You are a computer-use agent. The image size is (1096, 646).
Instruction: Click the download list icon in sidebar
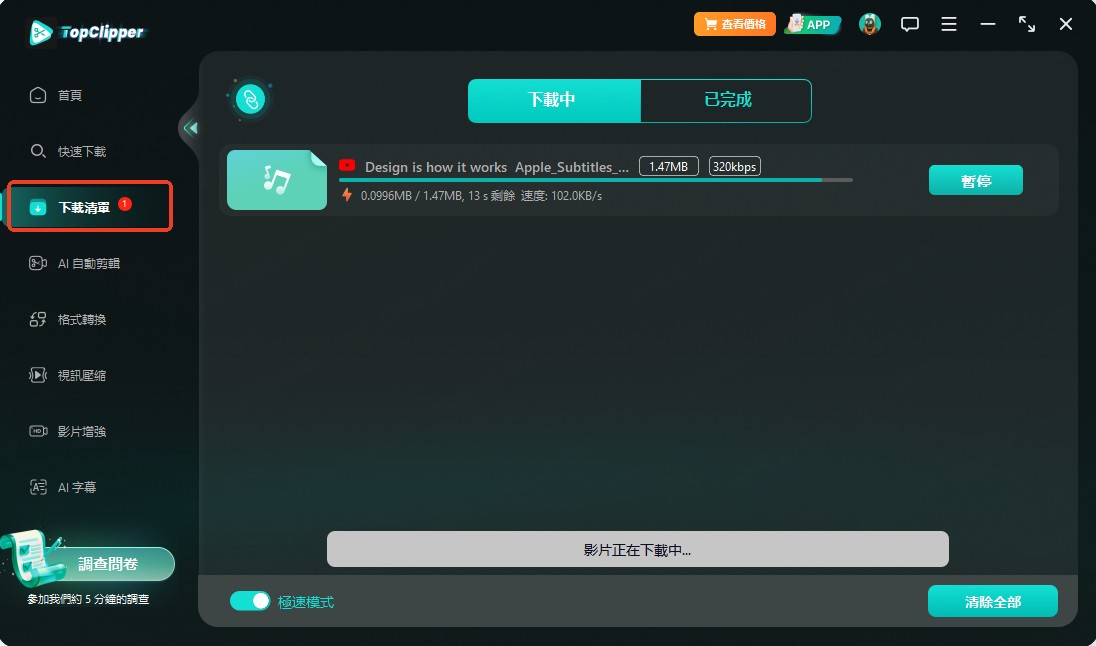point(38,207)
